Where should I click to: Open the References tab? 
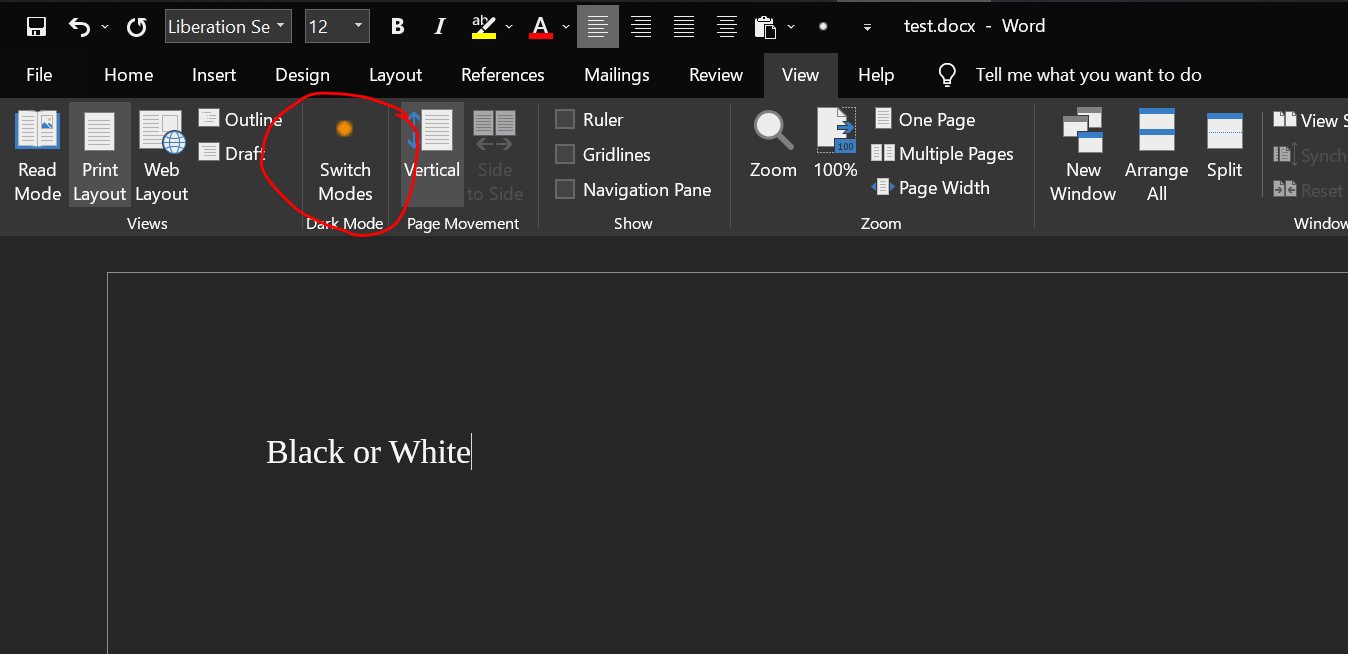click(503, 75)
